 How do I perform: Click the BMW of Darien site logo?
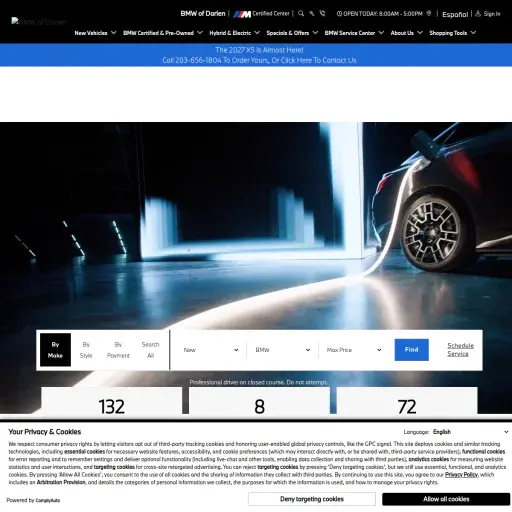pyautogui.click(x=39, y=22)
